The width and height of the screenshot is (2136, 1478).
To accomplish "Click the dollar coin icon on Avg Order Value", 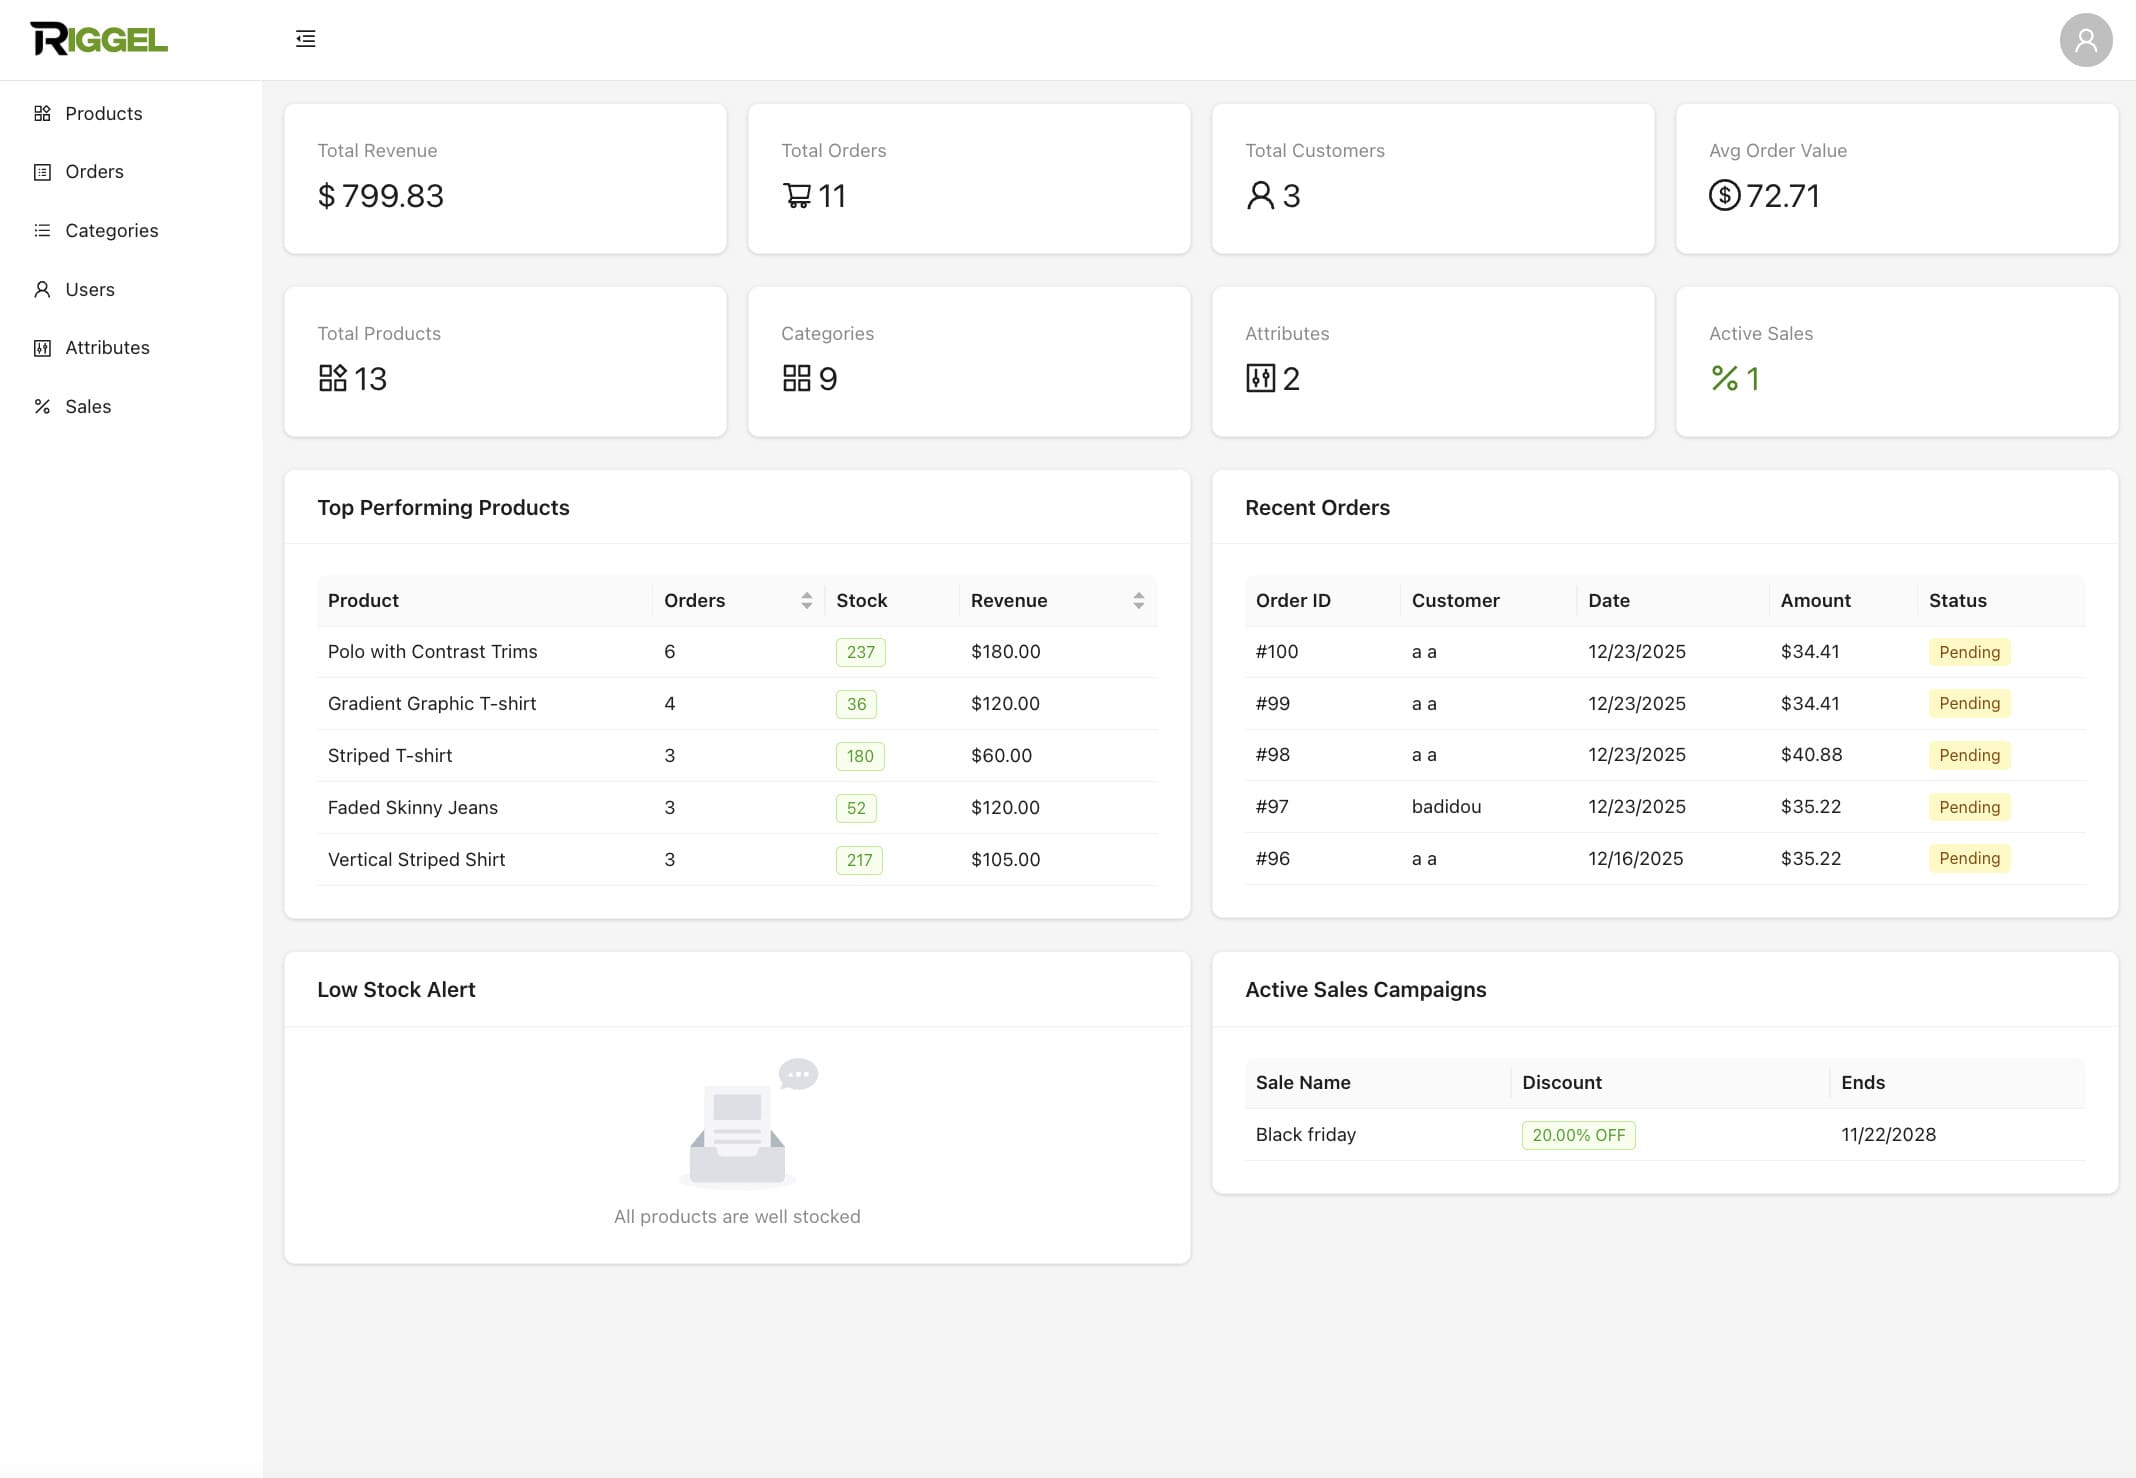I will pos(1722,196).
